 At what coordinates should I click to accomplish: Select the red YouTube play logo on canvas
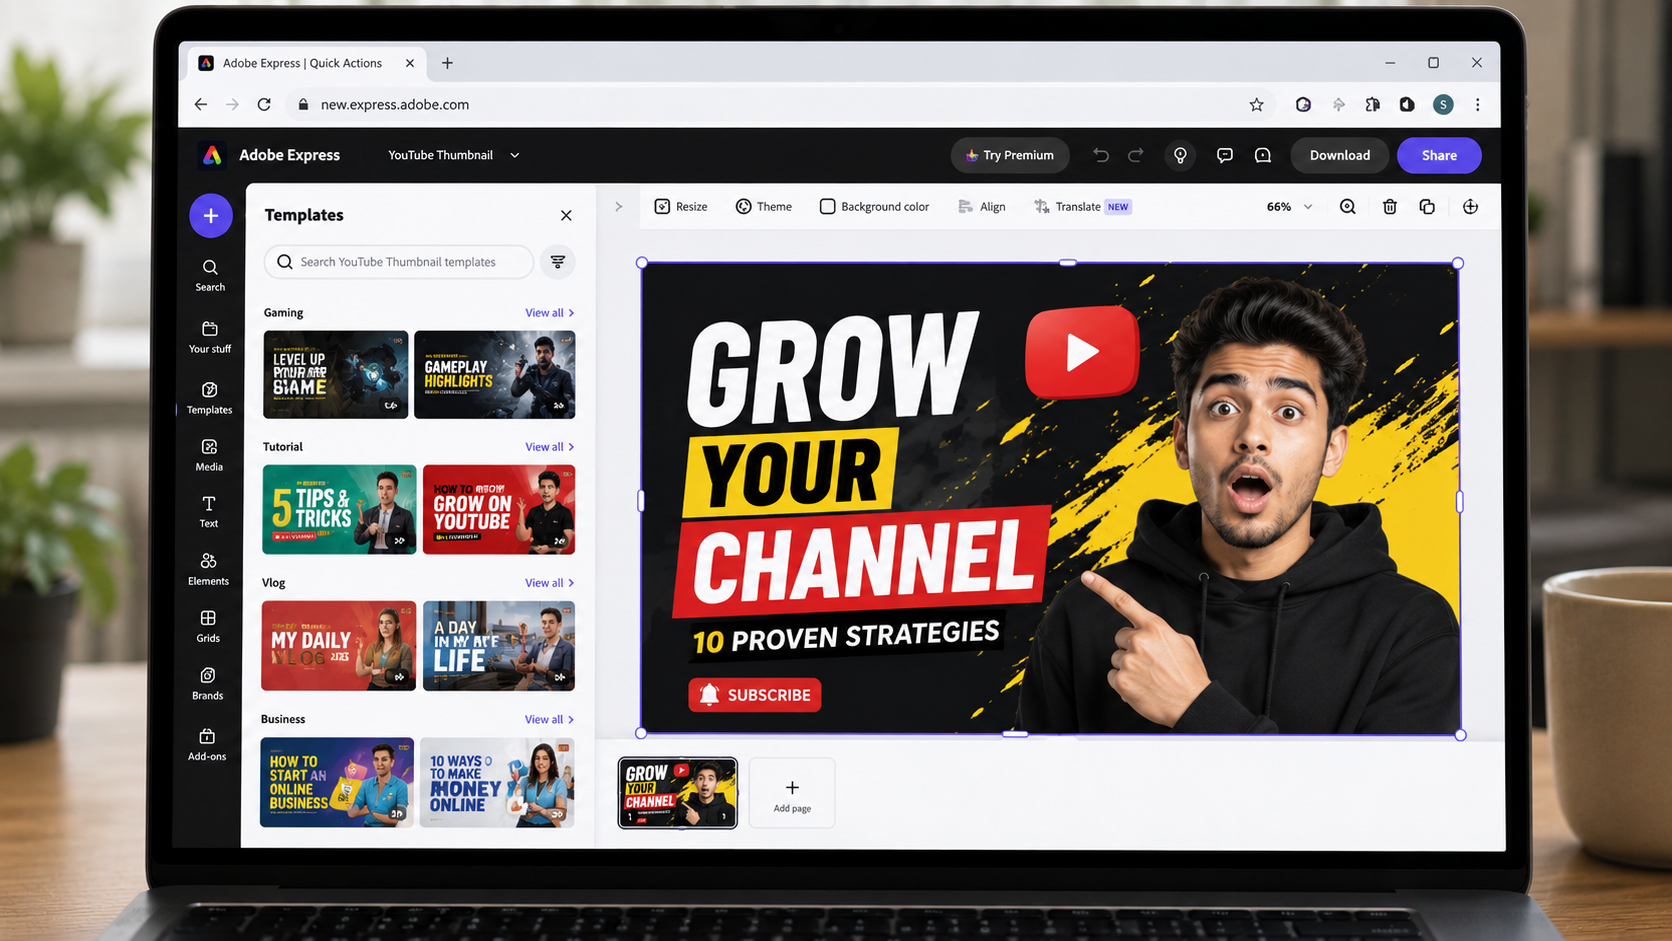(1082, 351)
